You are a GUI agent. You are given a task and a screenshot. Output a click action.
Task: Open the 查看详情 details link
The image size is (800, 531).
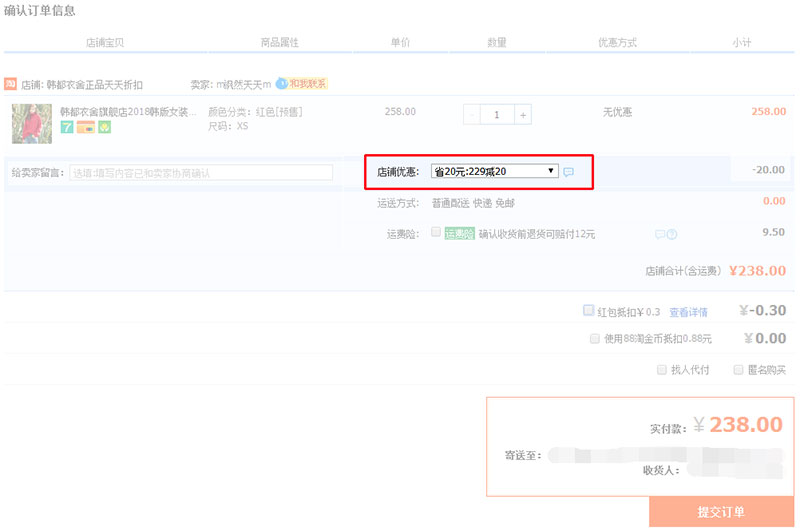pyautogui.click(x=688, y=312)
